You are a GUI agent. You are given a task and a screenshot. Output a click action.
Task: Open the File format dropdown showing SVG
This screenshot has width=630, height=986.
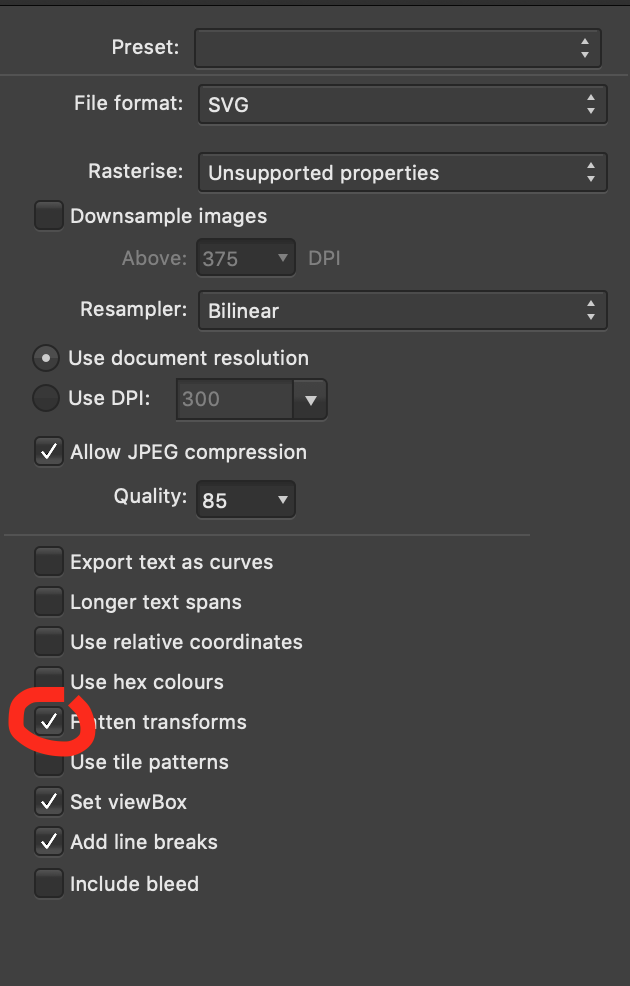[x=402, y=104]
